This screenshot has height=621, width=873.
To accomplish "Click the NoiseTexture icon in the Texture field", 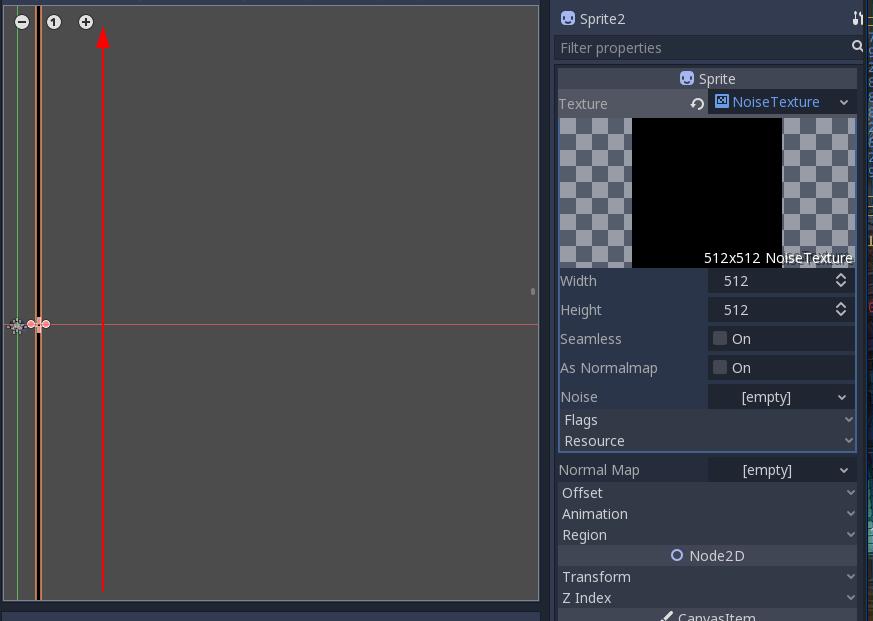I will click(x=721, y=101).
